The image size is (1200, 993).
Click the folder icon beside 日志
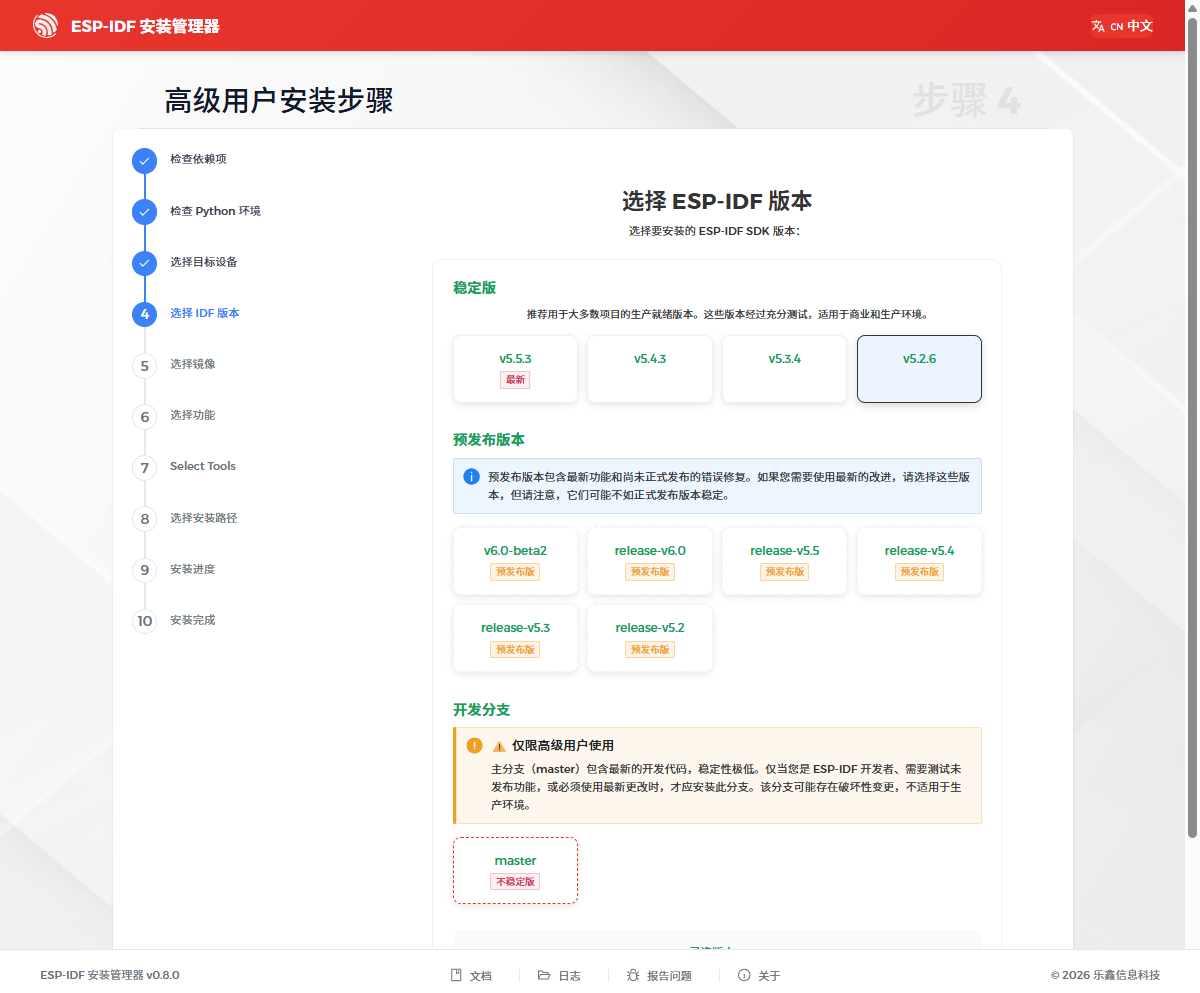coord(544,975)
